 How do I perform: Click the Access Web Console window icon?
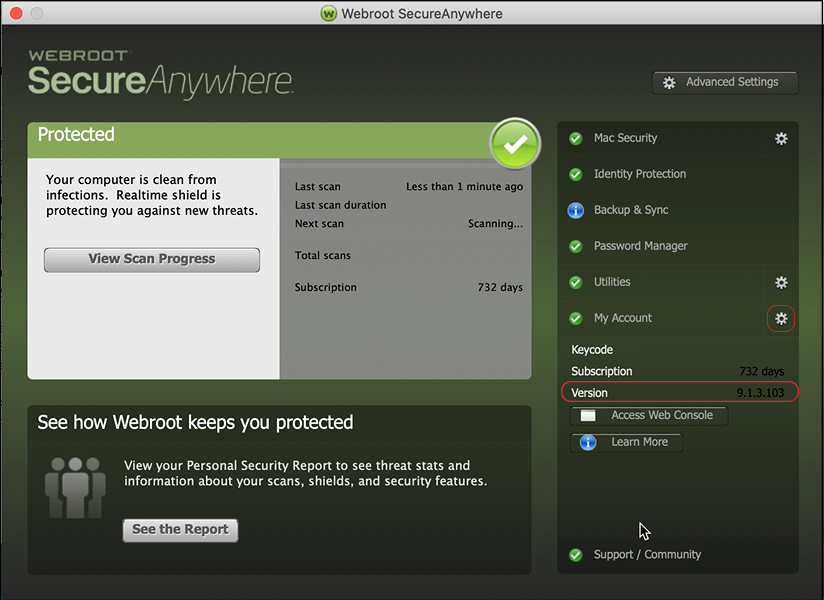(x=588, y=415)
